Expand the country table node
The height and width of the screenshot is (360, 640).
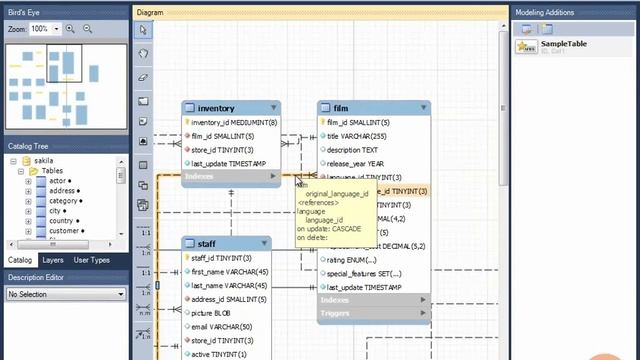pos(28,221)
